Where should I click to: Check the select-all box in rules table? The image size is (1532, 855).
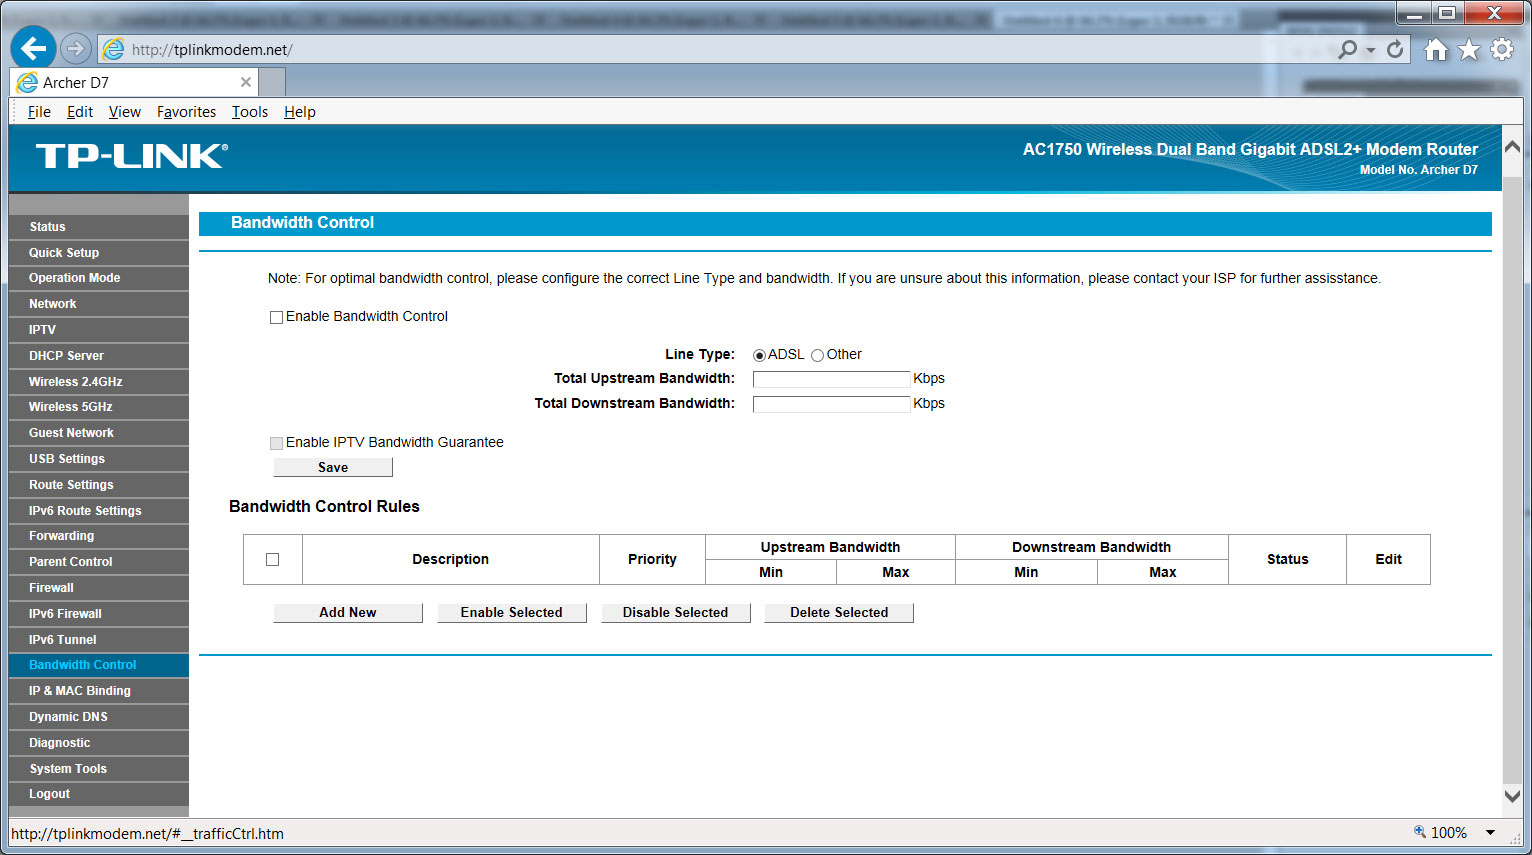click(272, 559)
